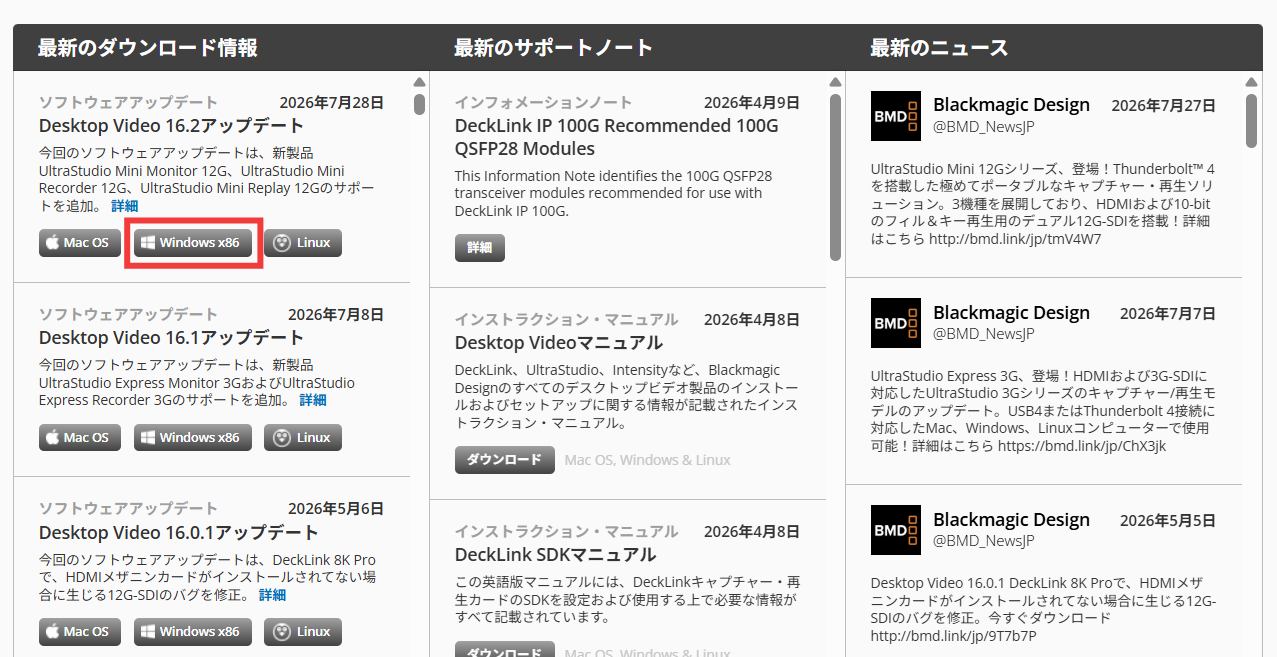This screenshot has height=657, width=1277.
Task: Open @BMD_NewsJP handle on July 7 post
Action: [x=983, y=334]
